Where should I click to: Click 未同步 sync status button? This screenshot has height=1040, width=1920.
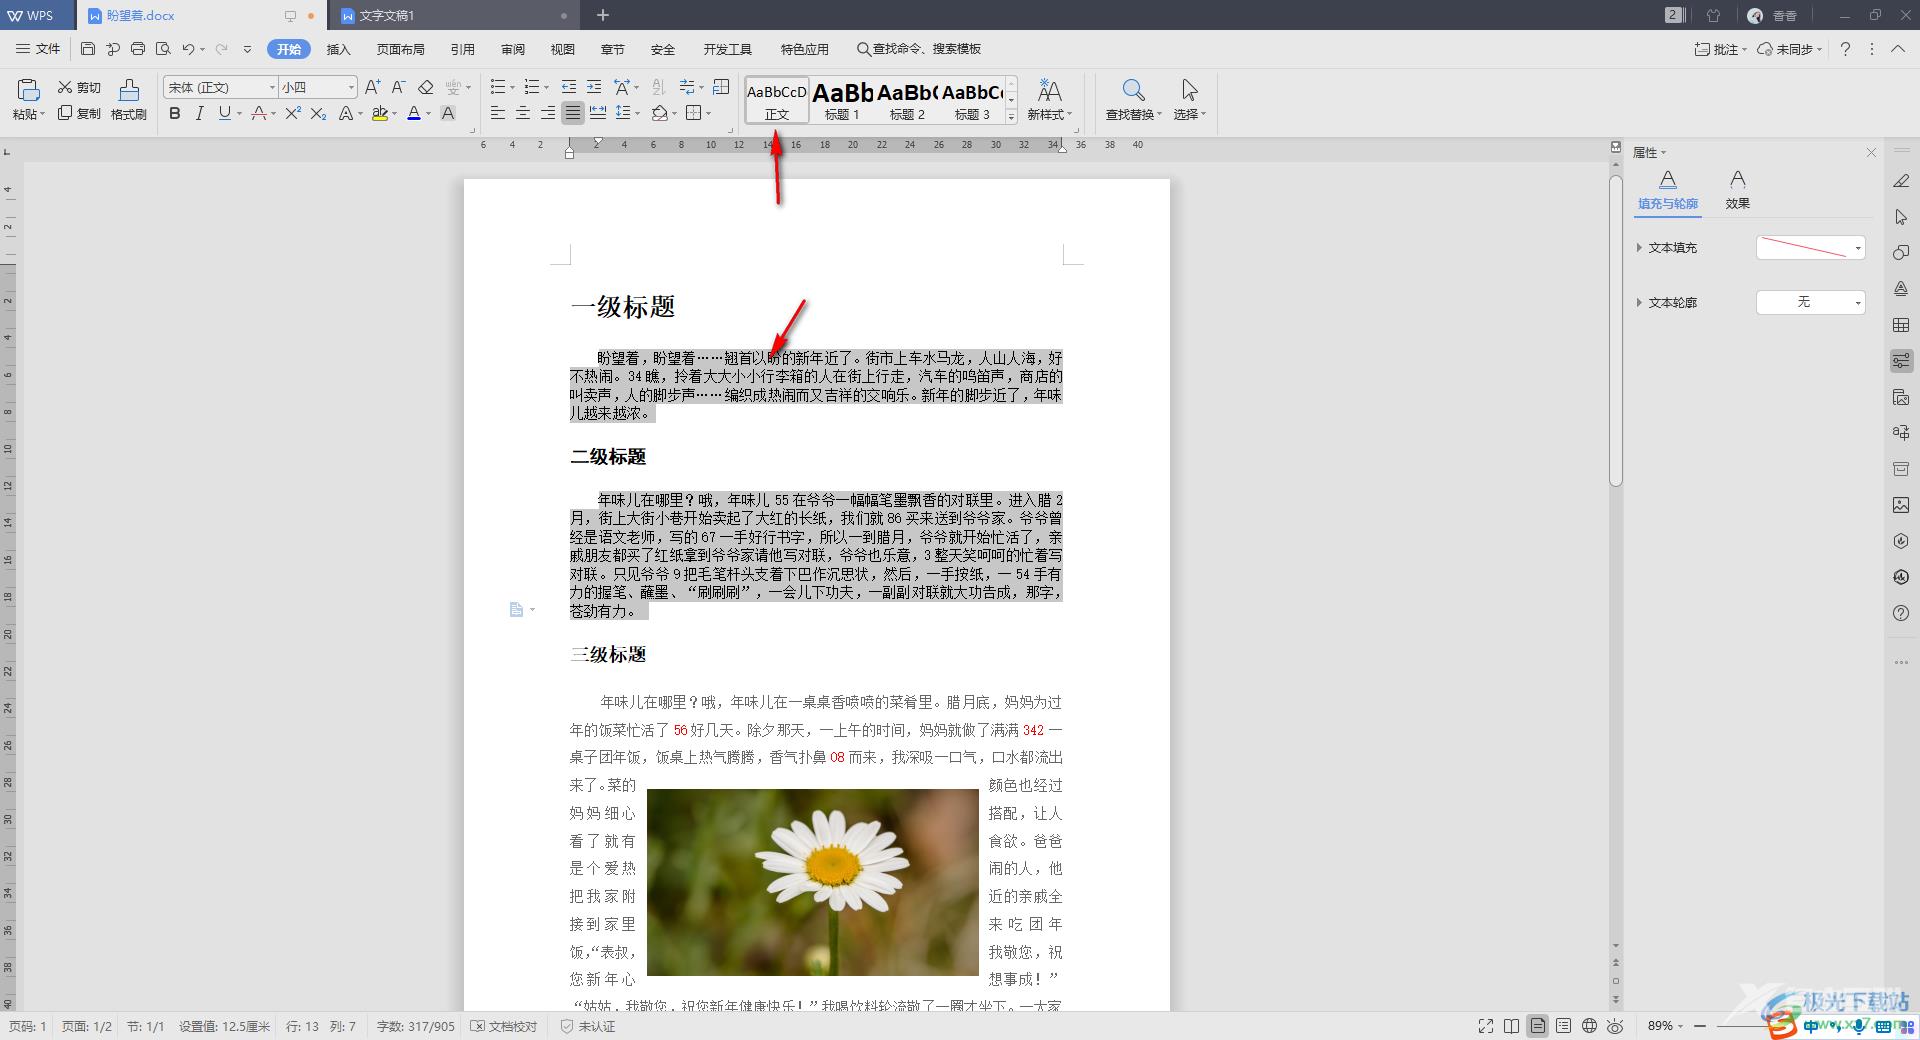tap(1790, 49)
